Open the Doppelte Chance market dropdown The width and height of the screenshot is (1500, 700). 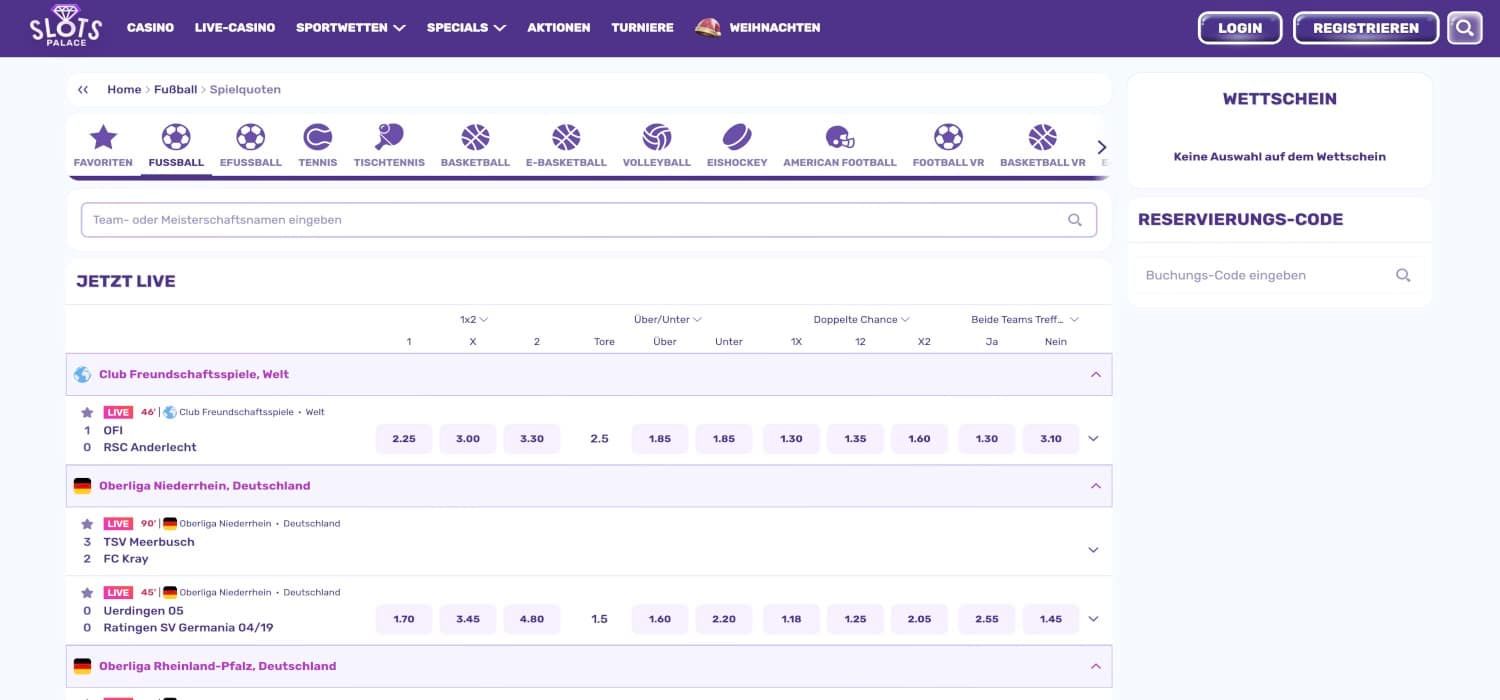point(860,320)
